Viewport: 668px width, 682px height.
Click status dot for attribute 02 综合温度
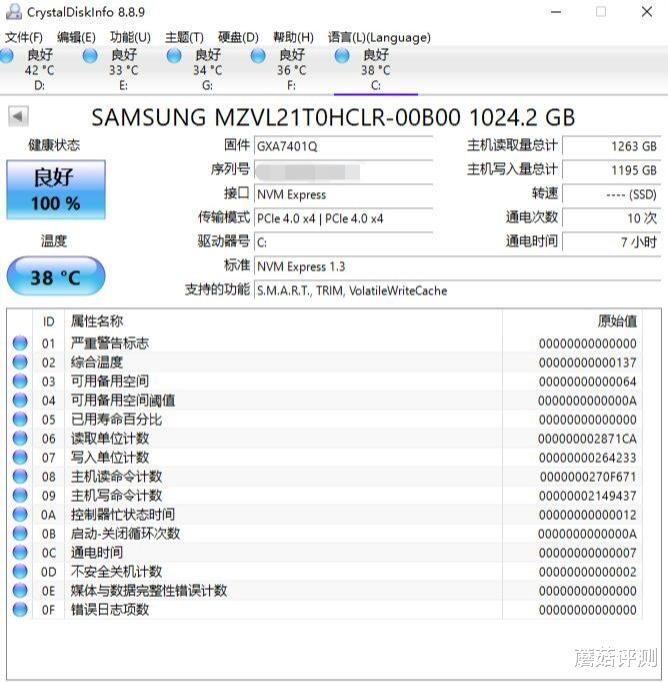(20, 362)
